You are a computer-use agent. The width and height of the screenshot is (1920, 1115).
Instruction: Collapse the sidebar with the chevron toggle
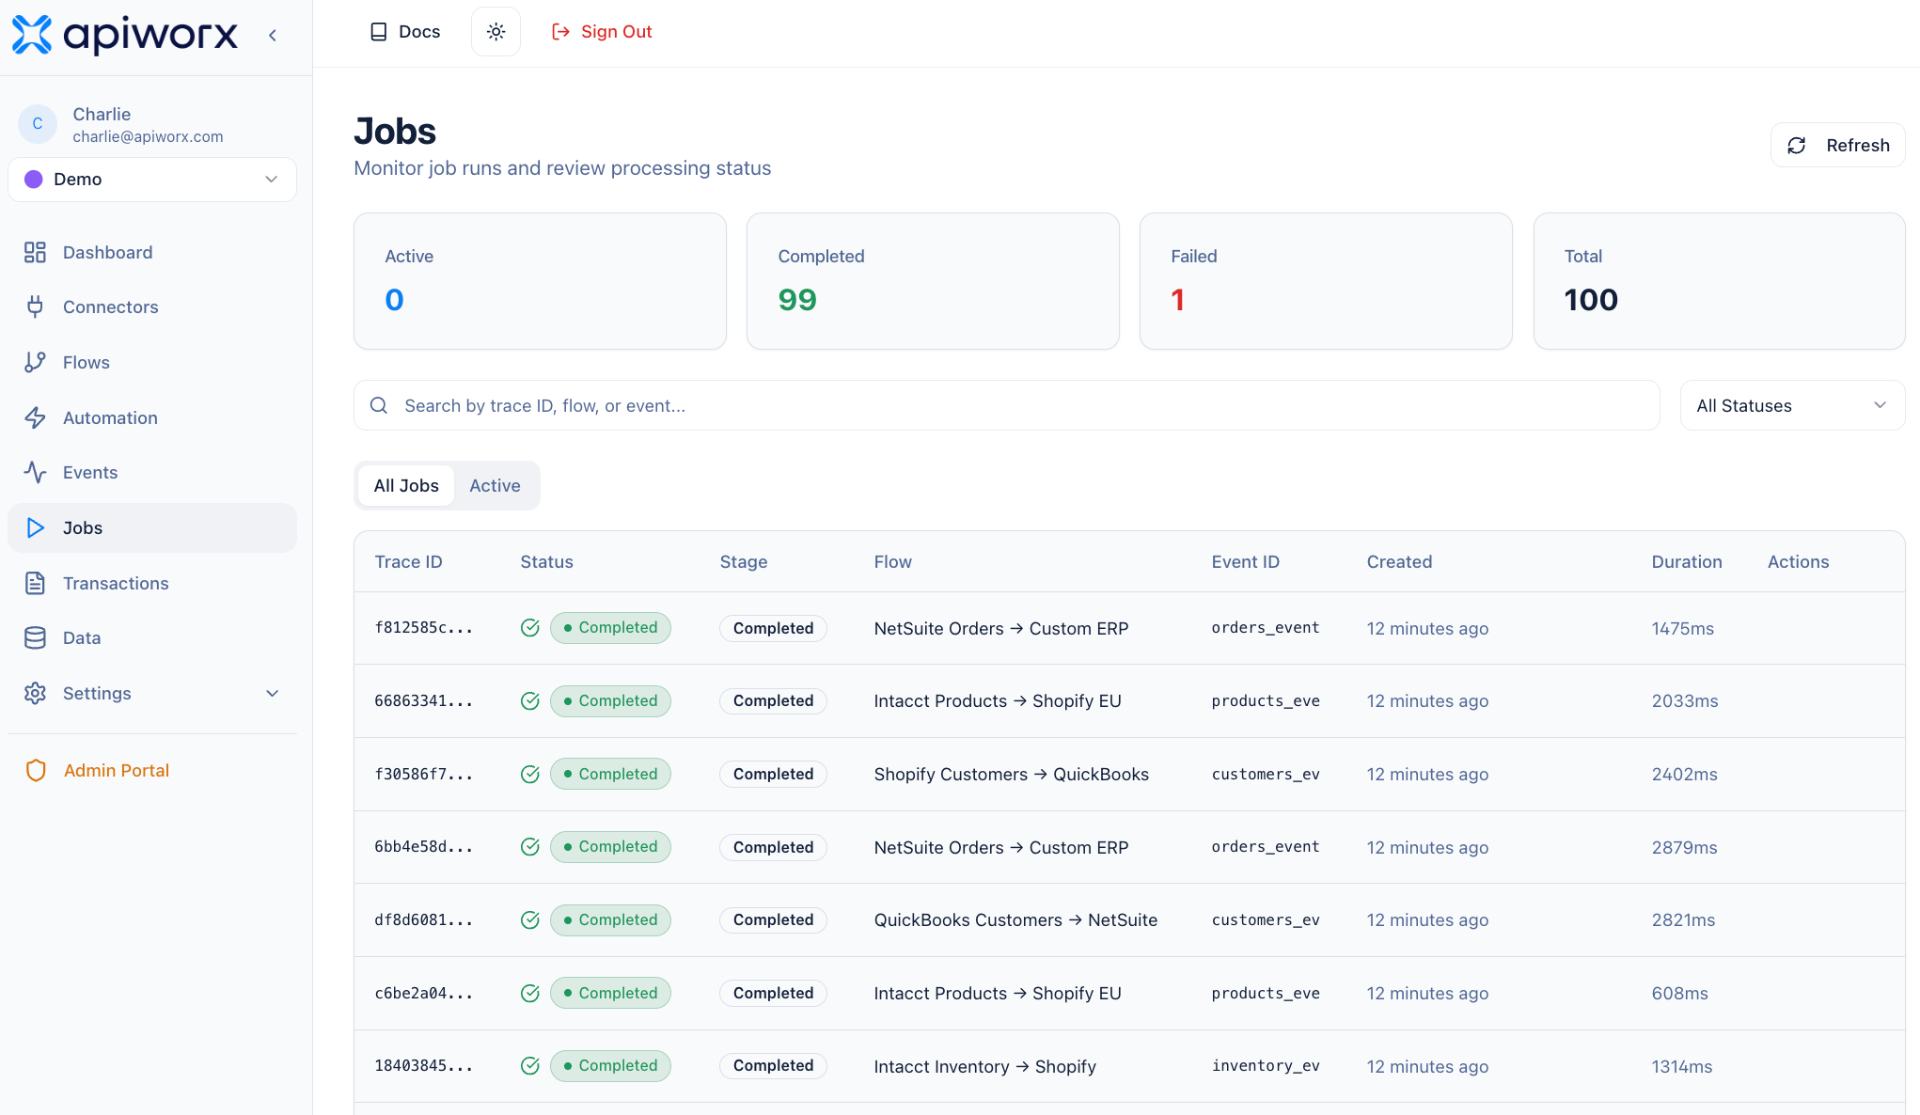click(x=272, y=33)
